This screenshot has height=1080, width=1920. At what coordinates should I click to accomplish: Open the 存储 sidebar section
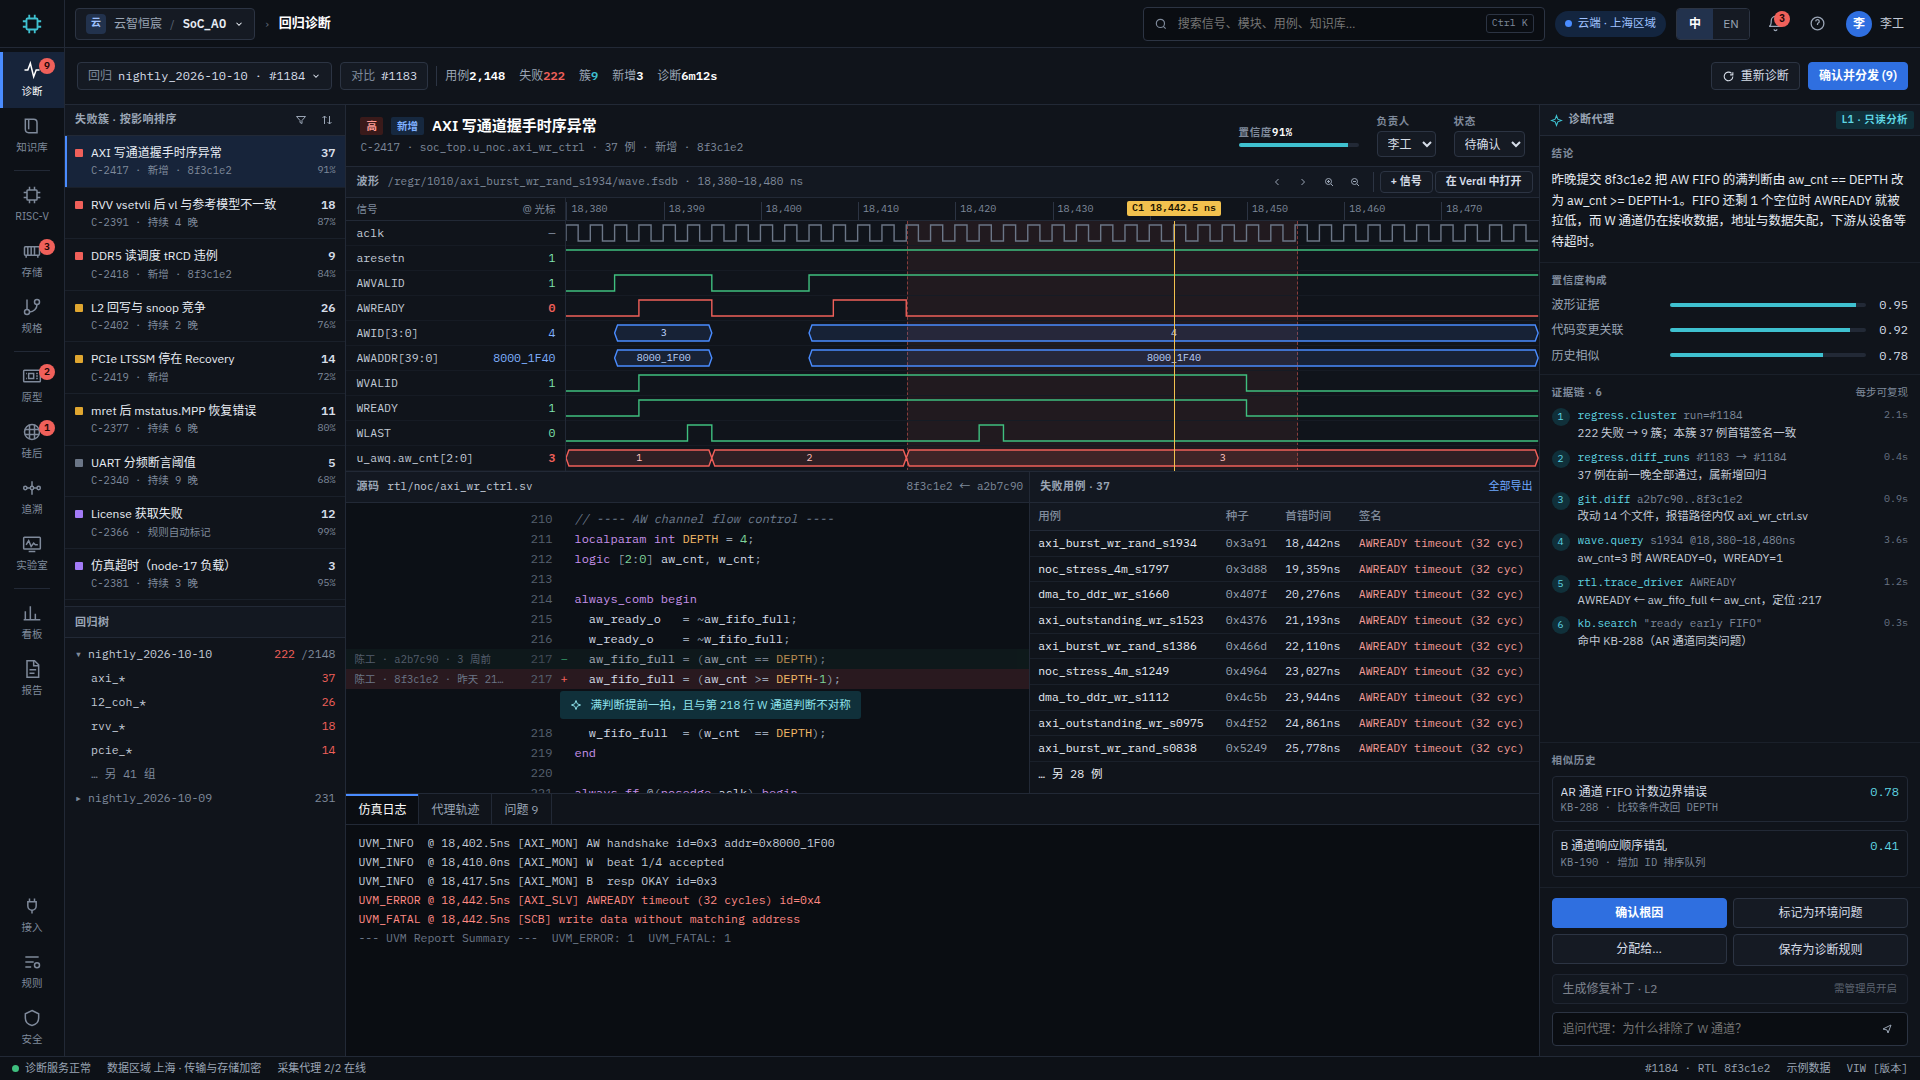(x=32, y=259)
